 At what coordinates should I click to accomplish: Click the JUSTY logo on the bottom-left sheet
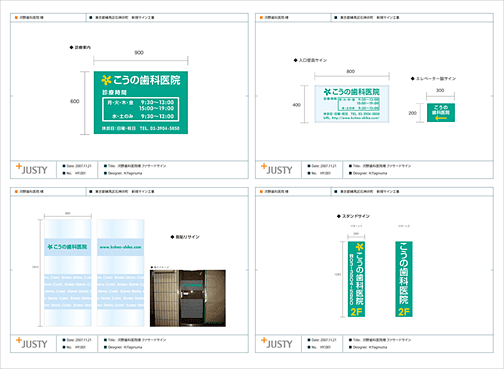click(32, 343)
